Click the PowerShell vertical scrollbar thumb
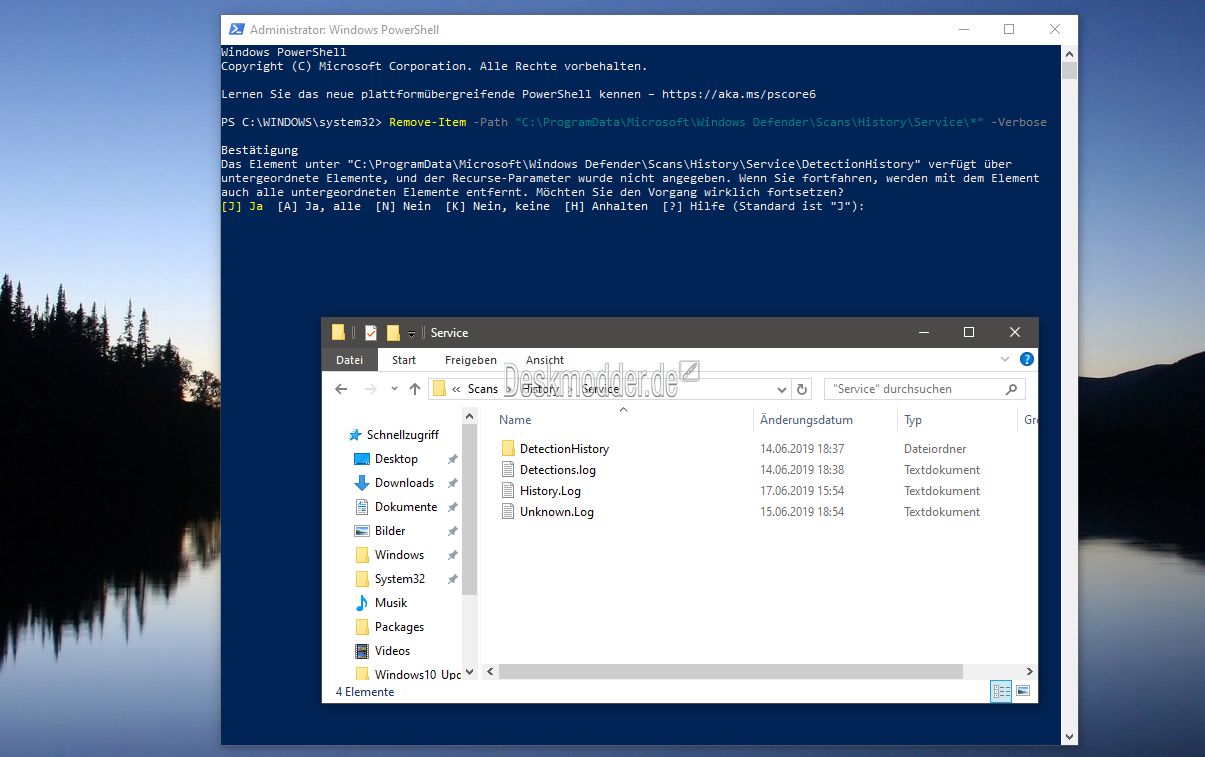1205x757 pixels. pos(1069,70)
